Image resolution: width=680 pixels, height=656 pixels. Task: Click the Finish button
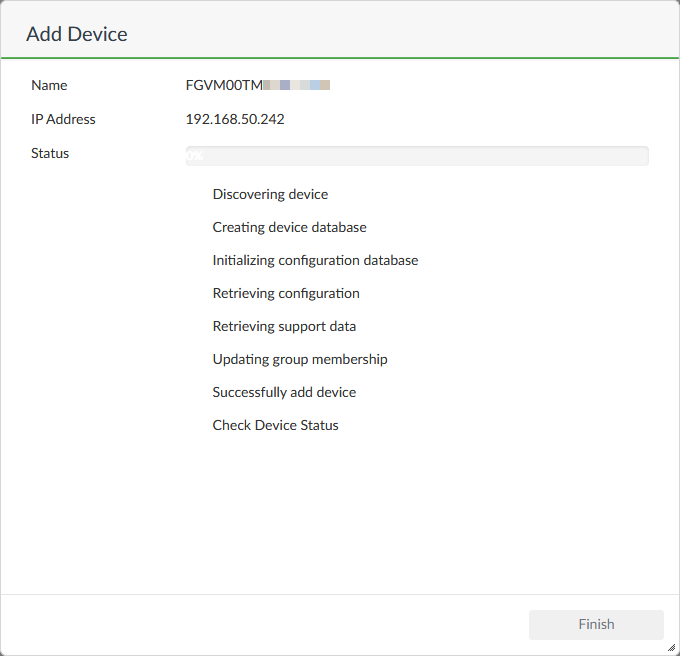tap(596, 624)
